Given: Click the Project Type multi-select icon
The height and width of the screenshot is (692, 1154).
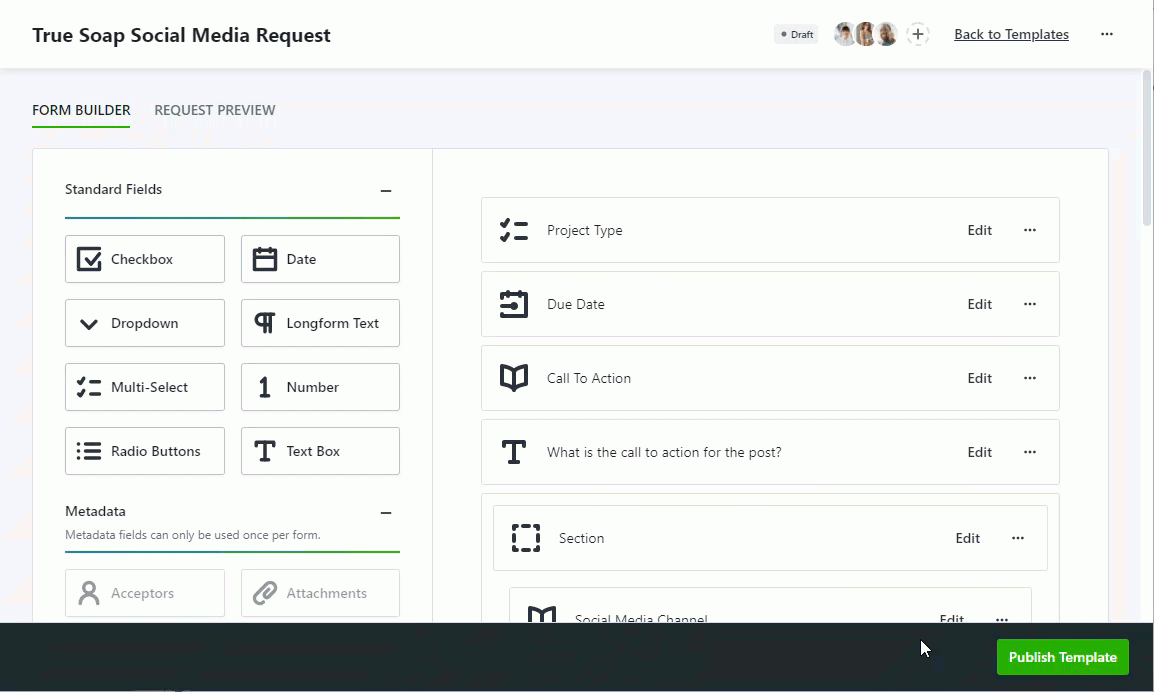Looking at the screenshot, I should (x=514, y=230).
